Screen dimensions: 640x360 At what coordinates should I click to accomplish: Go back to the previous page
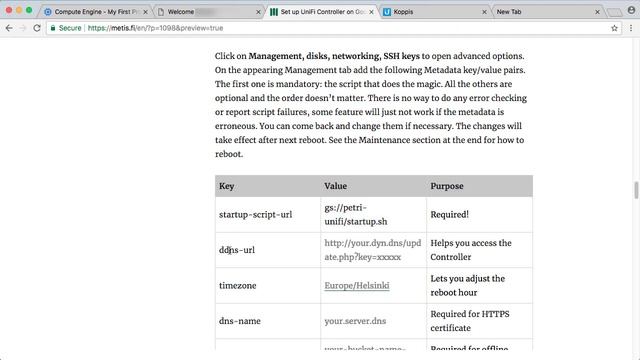coord(9,28)
